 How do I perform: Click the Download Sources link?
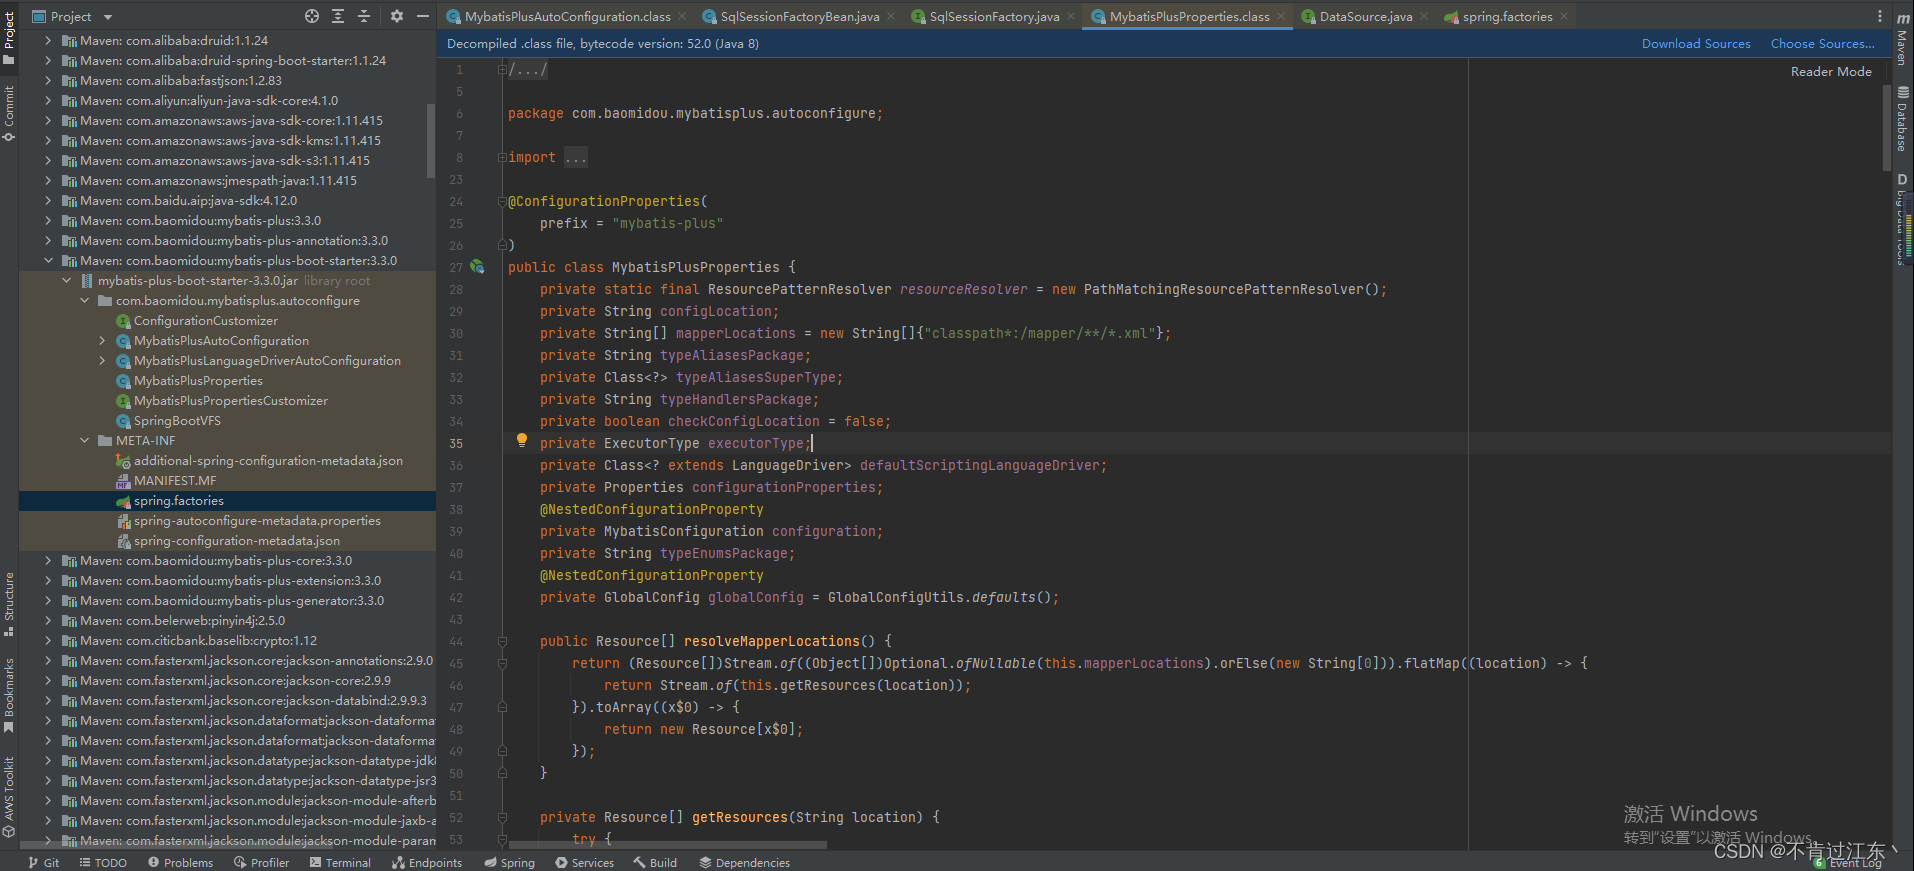coord(1696,43)
